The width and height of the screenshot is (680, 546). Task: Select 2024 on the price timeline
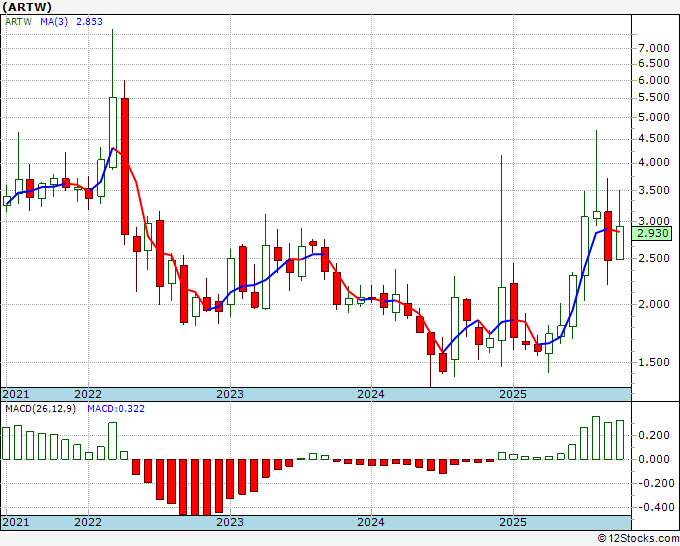click(x=371, y=394)
